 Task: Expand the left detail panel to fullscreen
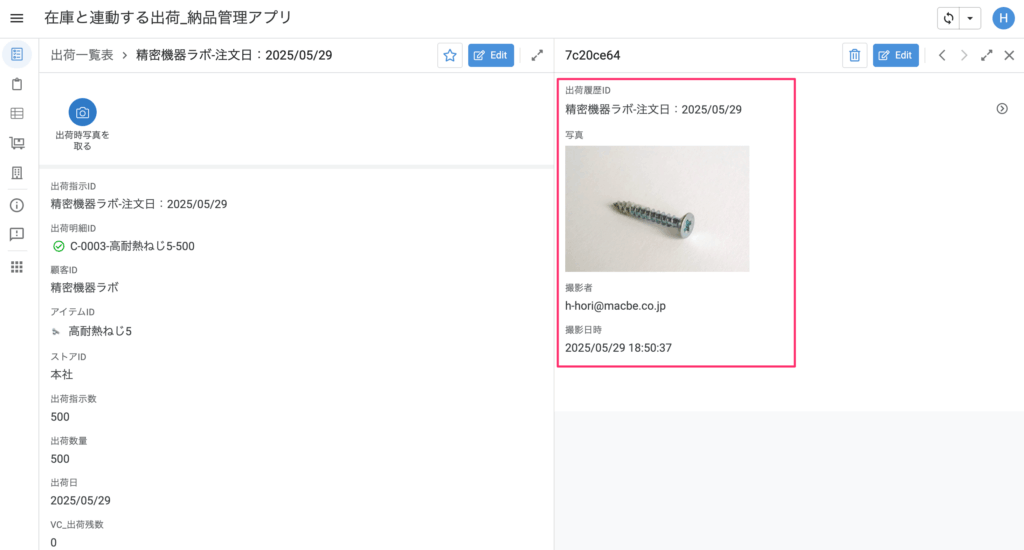tap(537, 56)
